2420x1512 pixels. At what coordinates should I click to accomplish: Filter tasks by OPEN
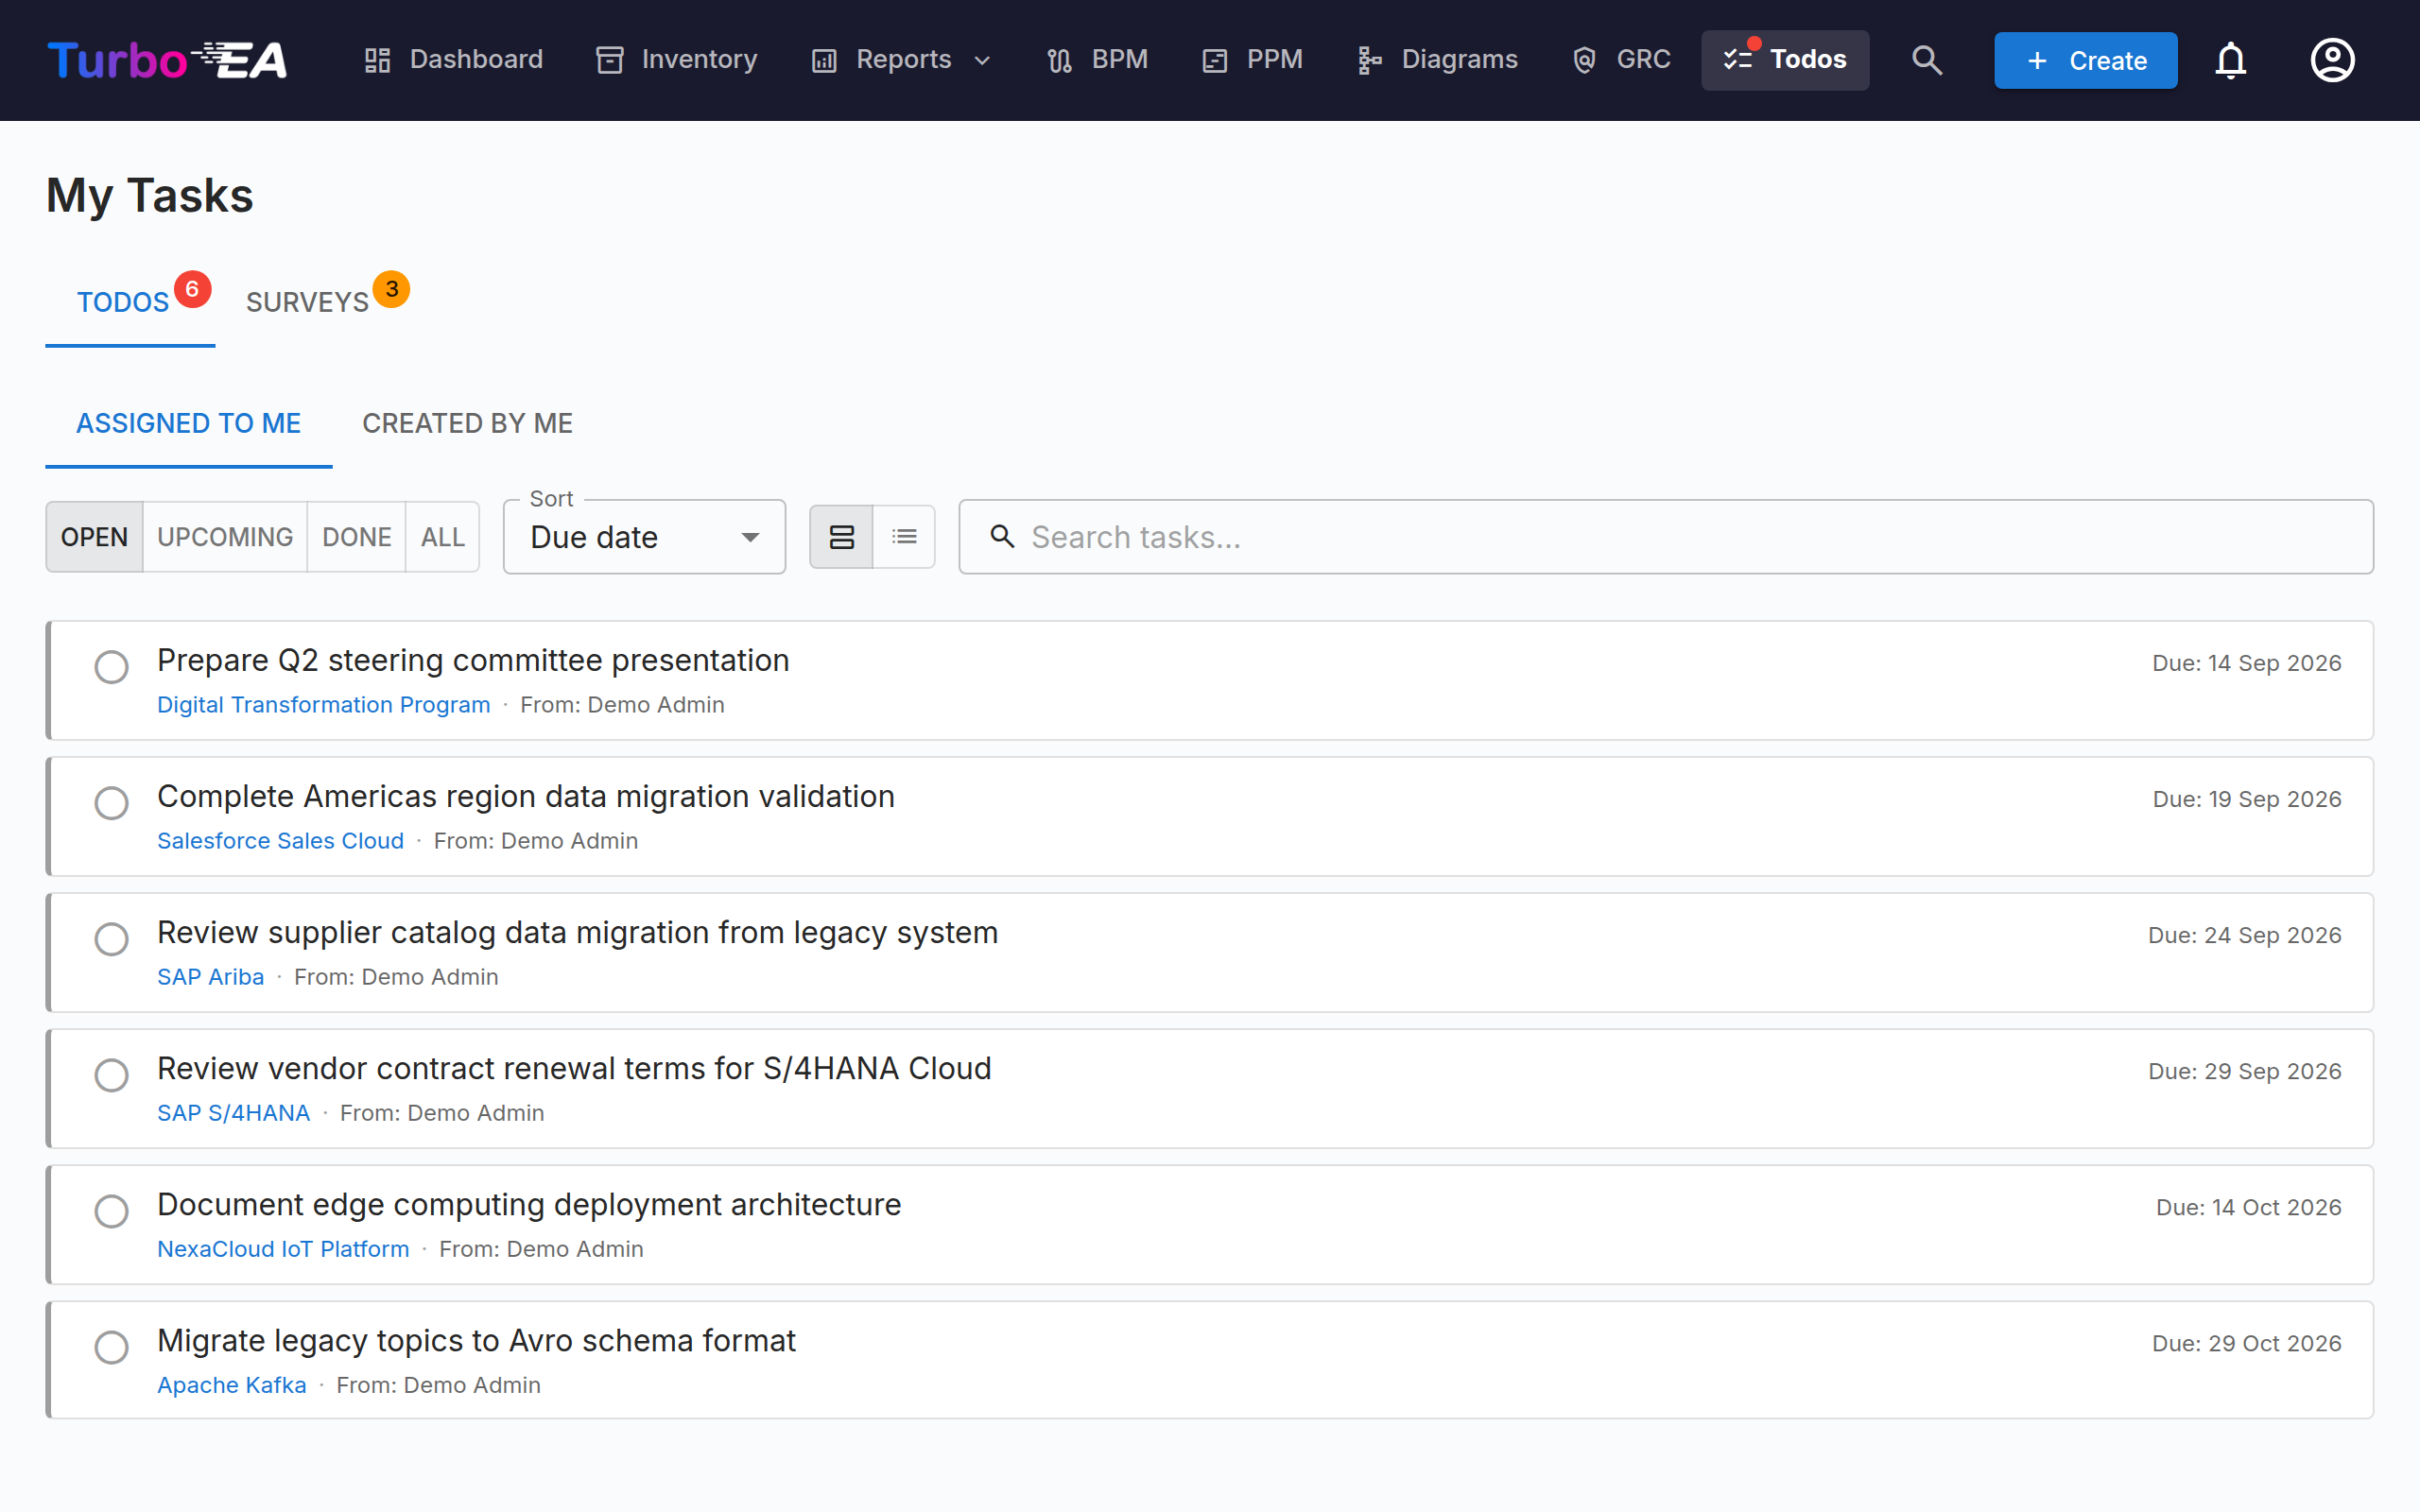pos(94,537)
